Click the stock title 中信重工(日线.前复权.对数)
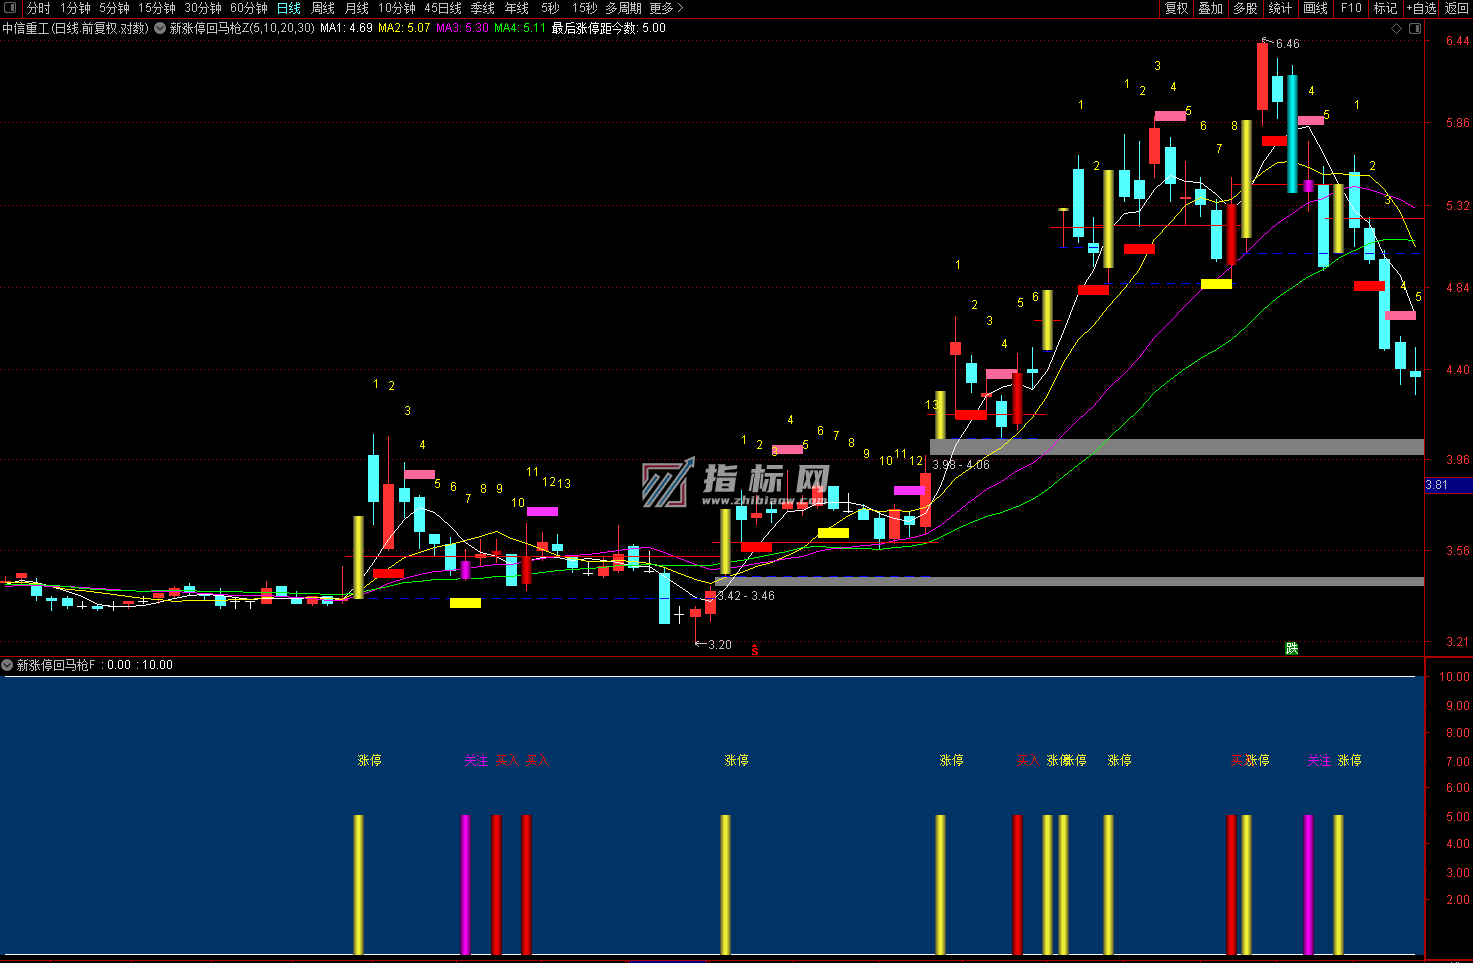Screen dimensions: 1473x963 pyautogui.click(x=75, y=28)
